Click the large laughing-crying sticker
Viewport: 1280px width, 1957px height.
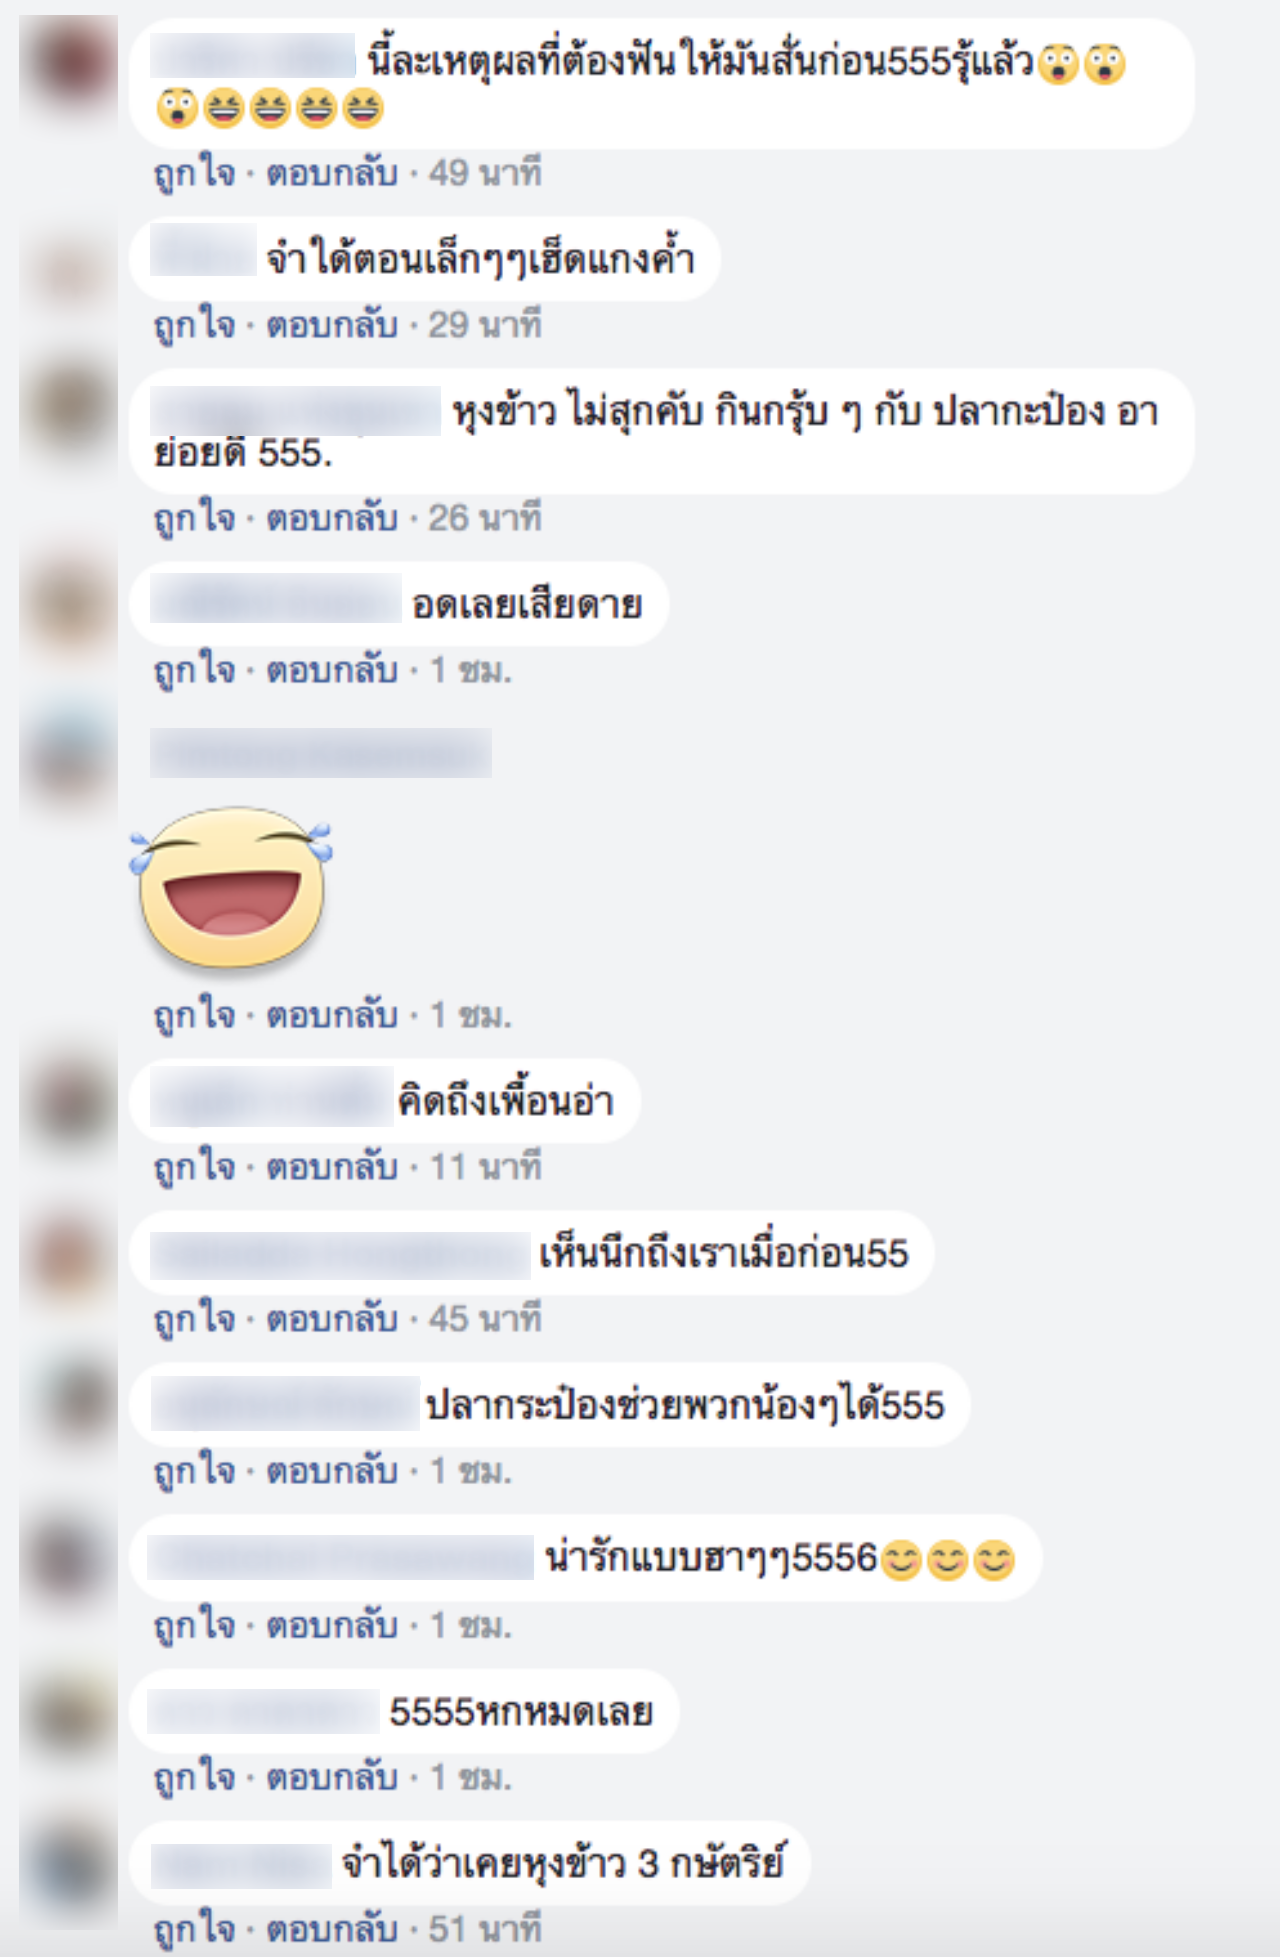click(231, 887)
